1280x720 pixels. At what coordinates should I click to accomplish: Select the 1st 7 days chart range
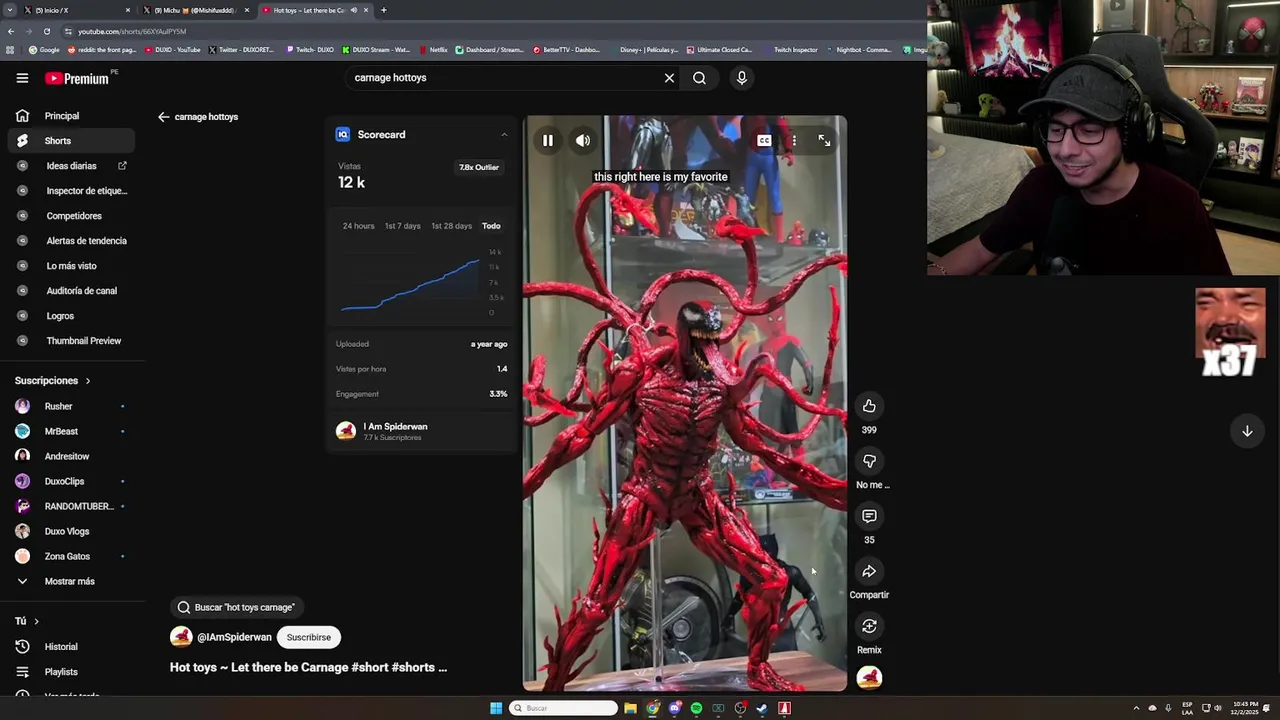pyautogui.click(x=403, y=226)
